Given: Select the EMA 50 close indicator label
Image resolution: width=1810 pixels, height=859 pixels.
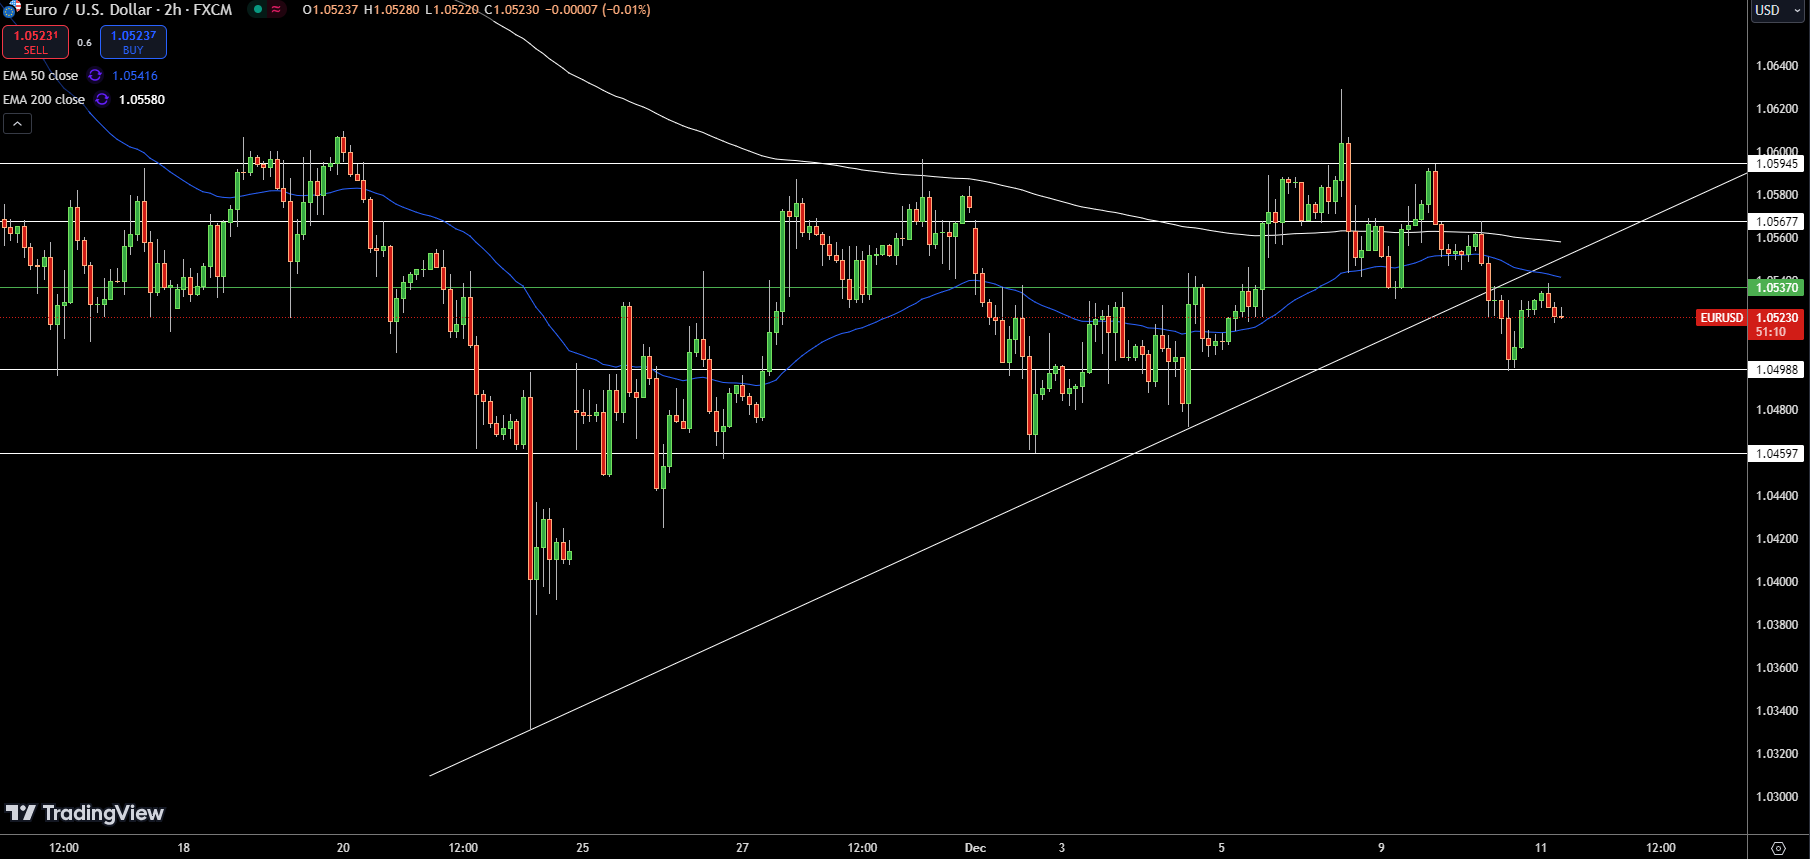Looking at the screenshot, I should click(x=40, y=76).
